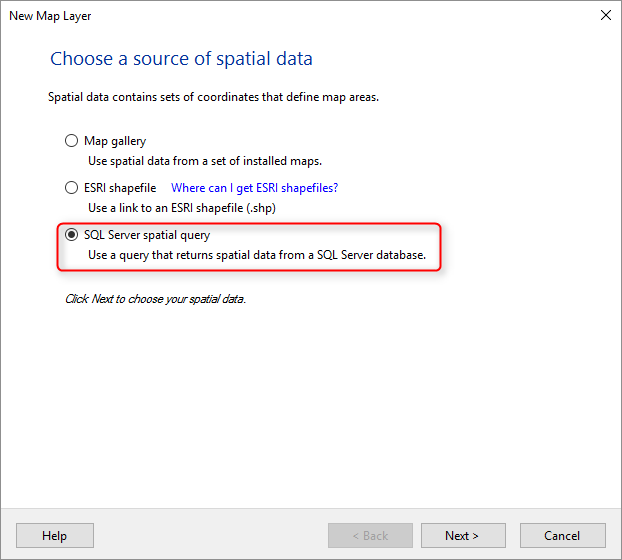Click the italic Click Next hint text
Screen dimensions: 622x560
(155, 299)
